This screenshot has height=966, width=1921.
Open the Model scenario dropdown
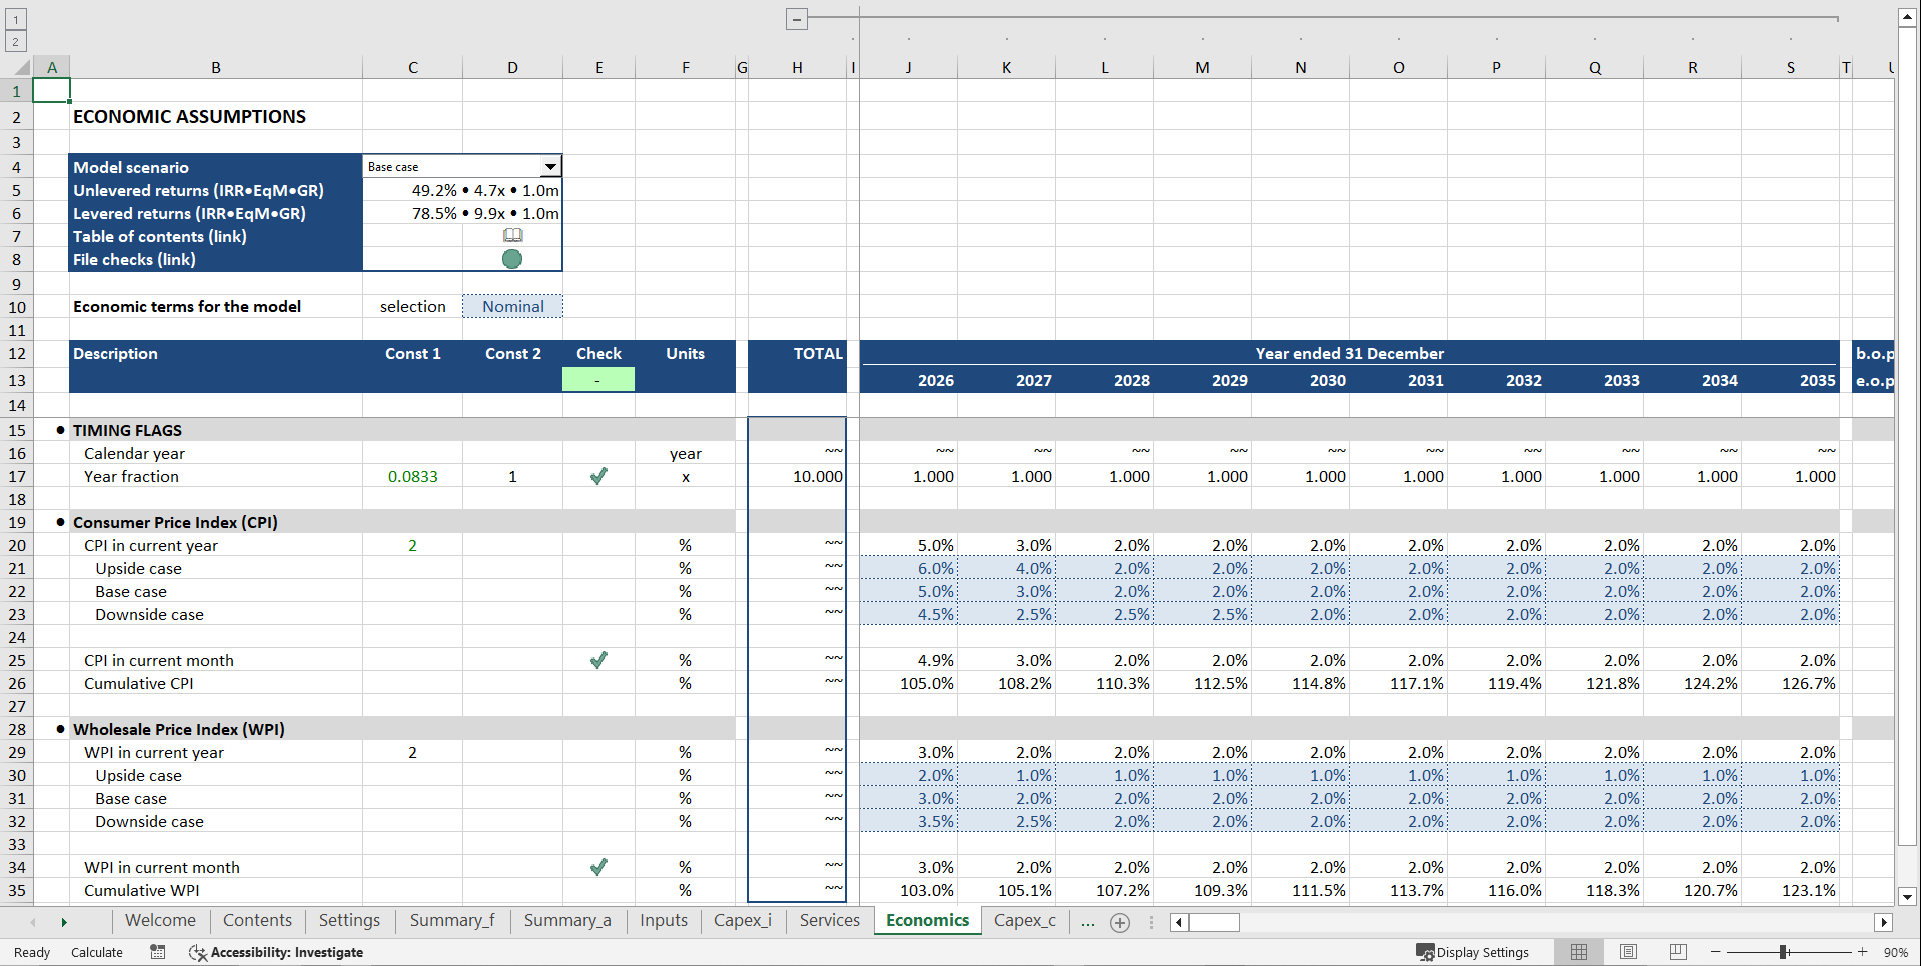click(550, 166)
